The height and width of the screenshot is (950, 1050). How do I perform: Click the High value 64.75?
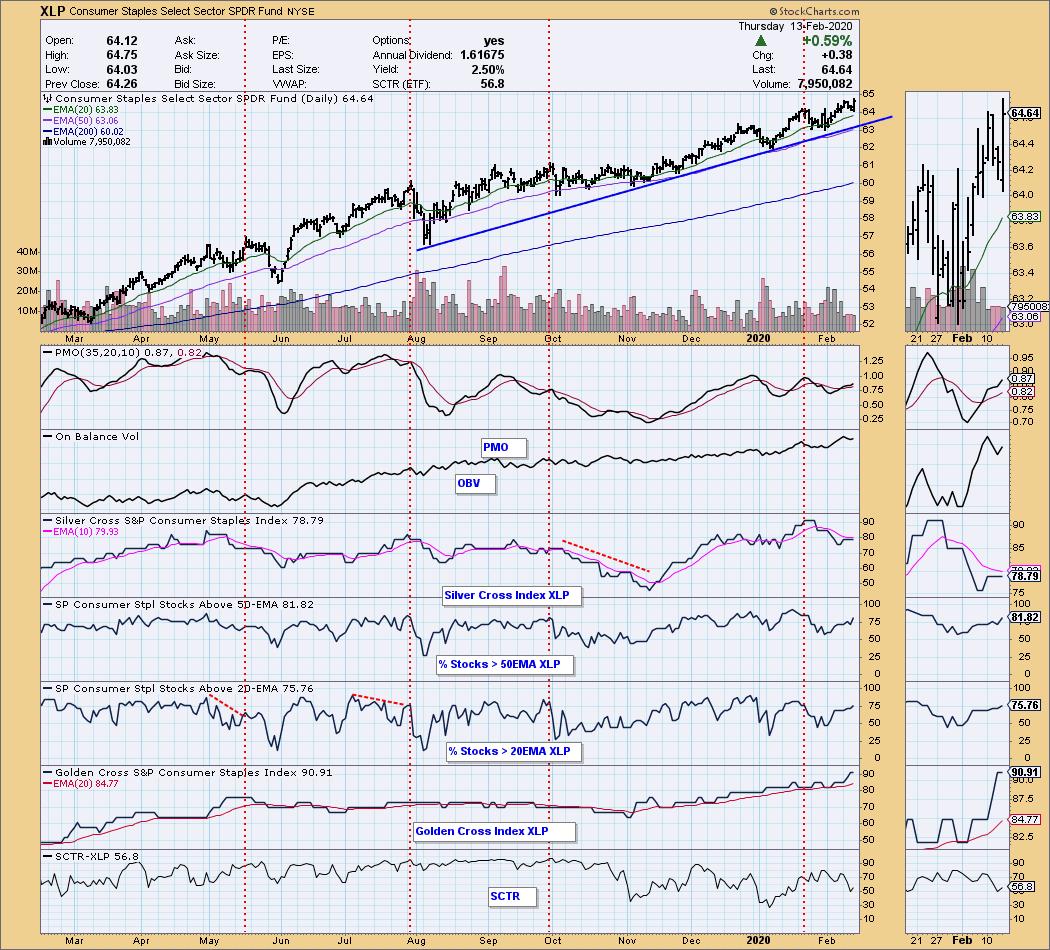click(x=122, y=56)
